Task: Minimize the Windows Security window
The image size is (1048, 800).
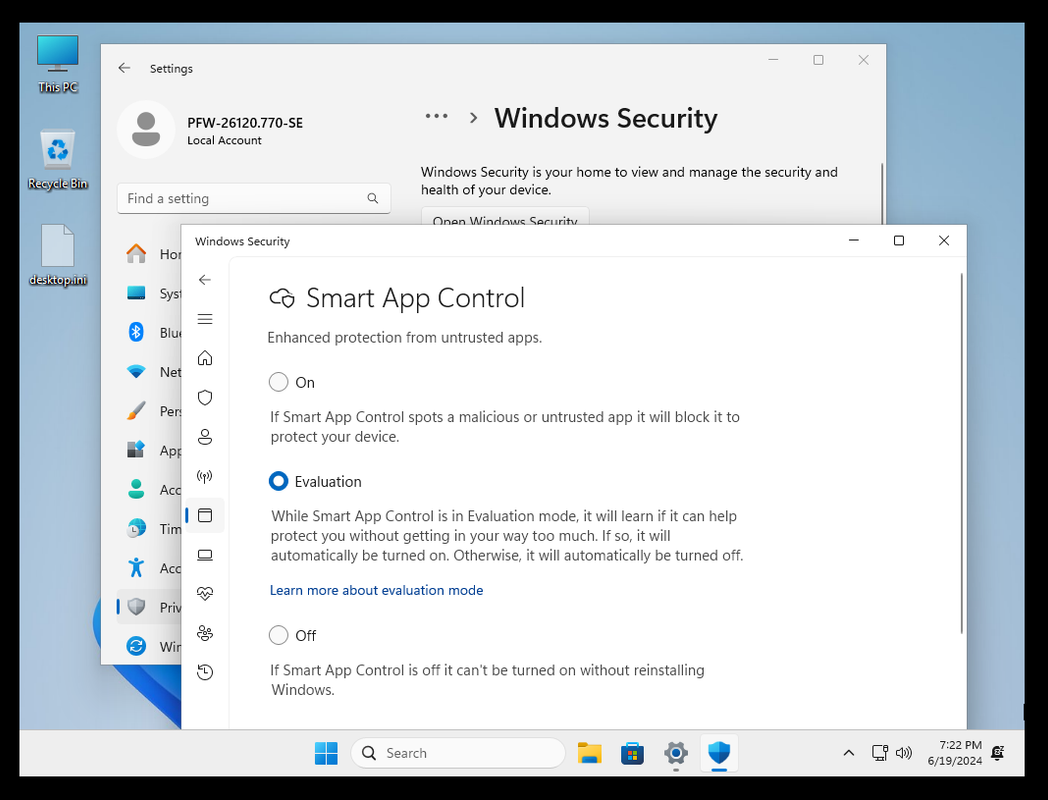Action: [x=854, y=241]
